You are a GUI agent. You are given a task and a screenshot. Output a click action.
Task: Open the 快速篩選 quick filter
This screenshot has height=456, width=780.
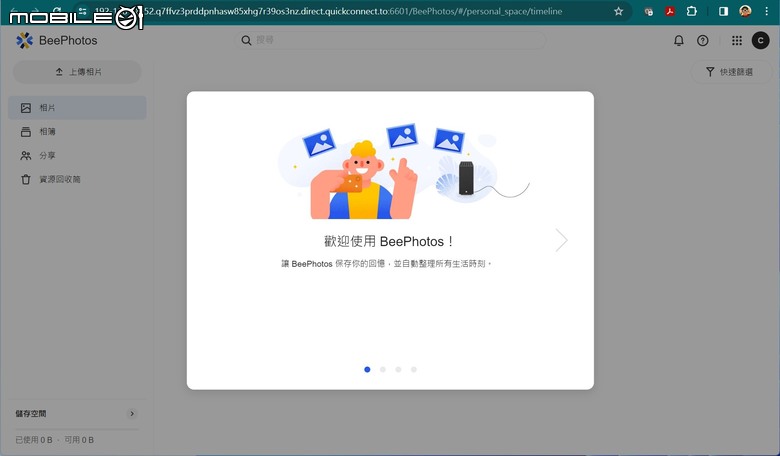(x=730, y=72)
